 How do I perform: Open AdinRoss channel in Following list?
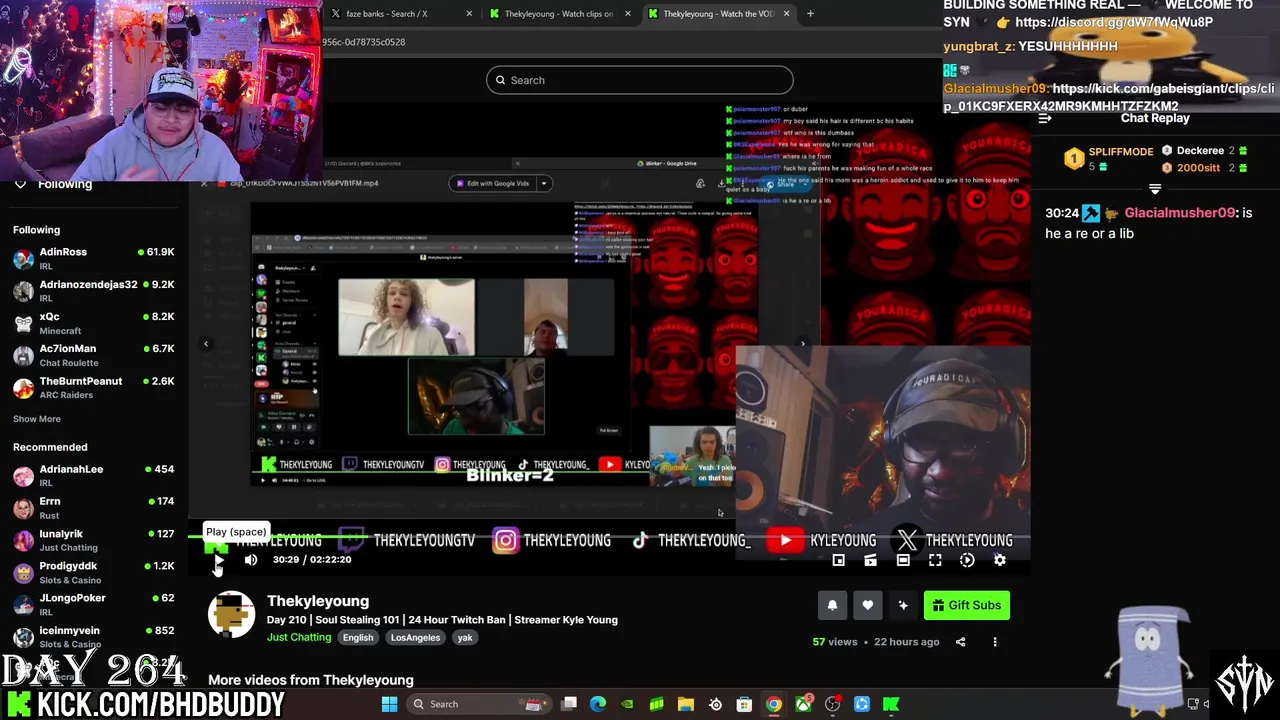[x=94, y=258]
